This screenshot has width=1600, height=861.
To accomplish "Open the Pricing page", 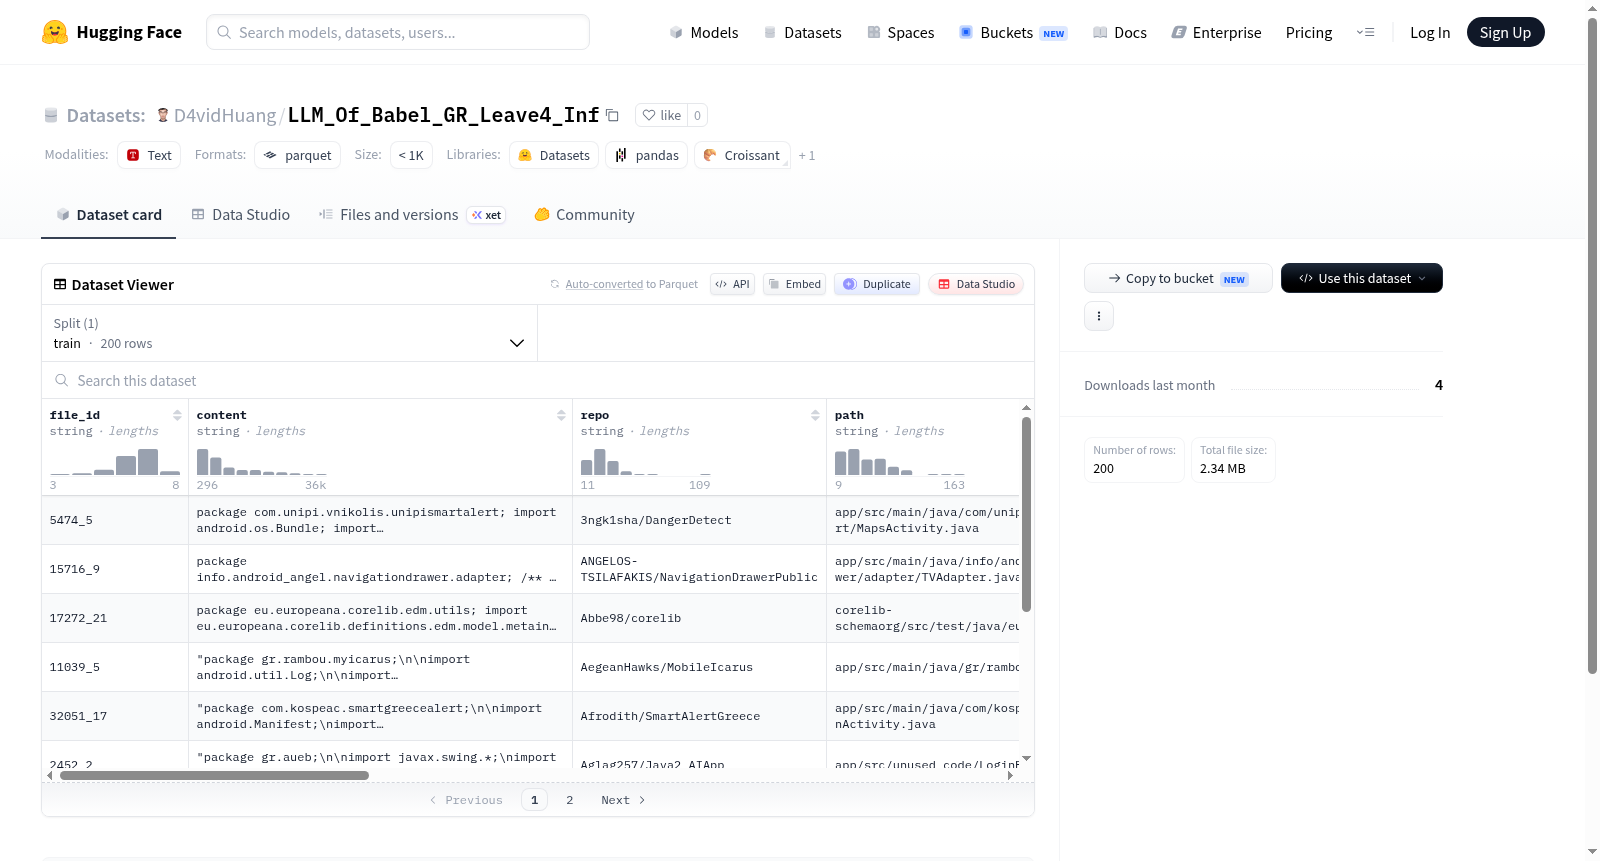I will point(1309,32).
